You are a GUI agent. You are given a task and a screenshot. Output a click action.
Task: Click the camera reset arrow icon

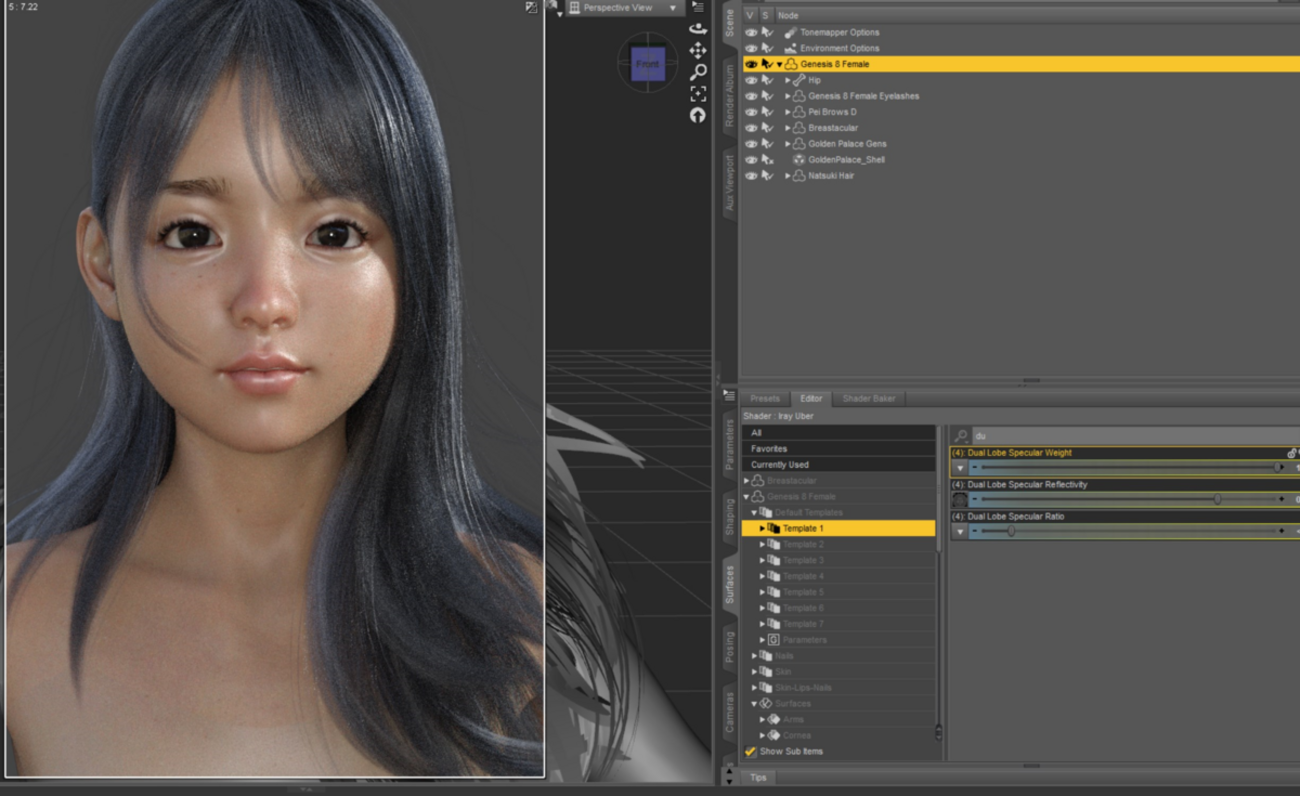[x=700, y=114]
